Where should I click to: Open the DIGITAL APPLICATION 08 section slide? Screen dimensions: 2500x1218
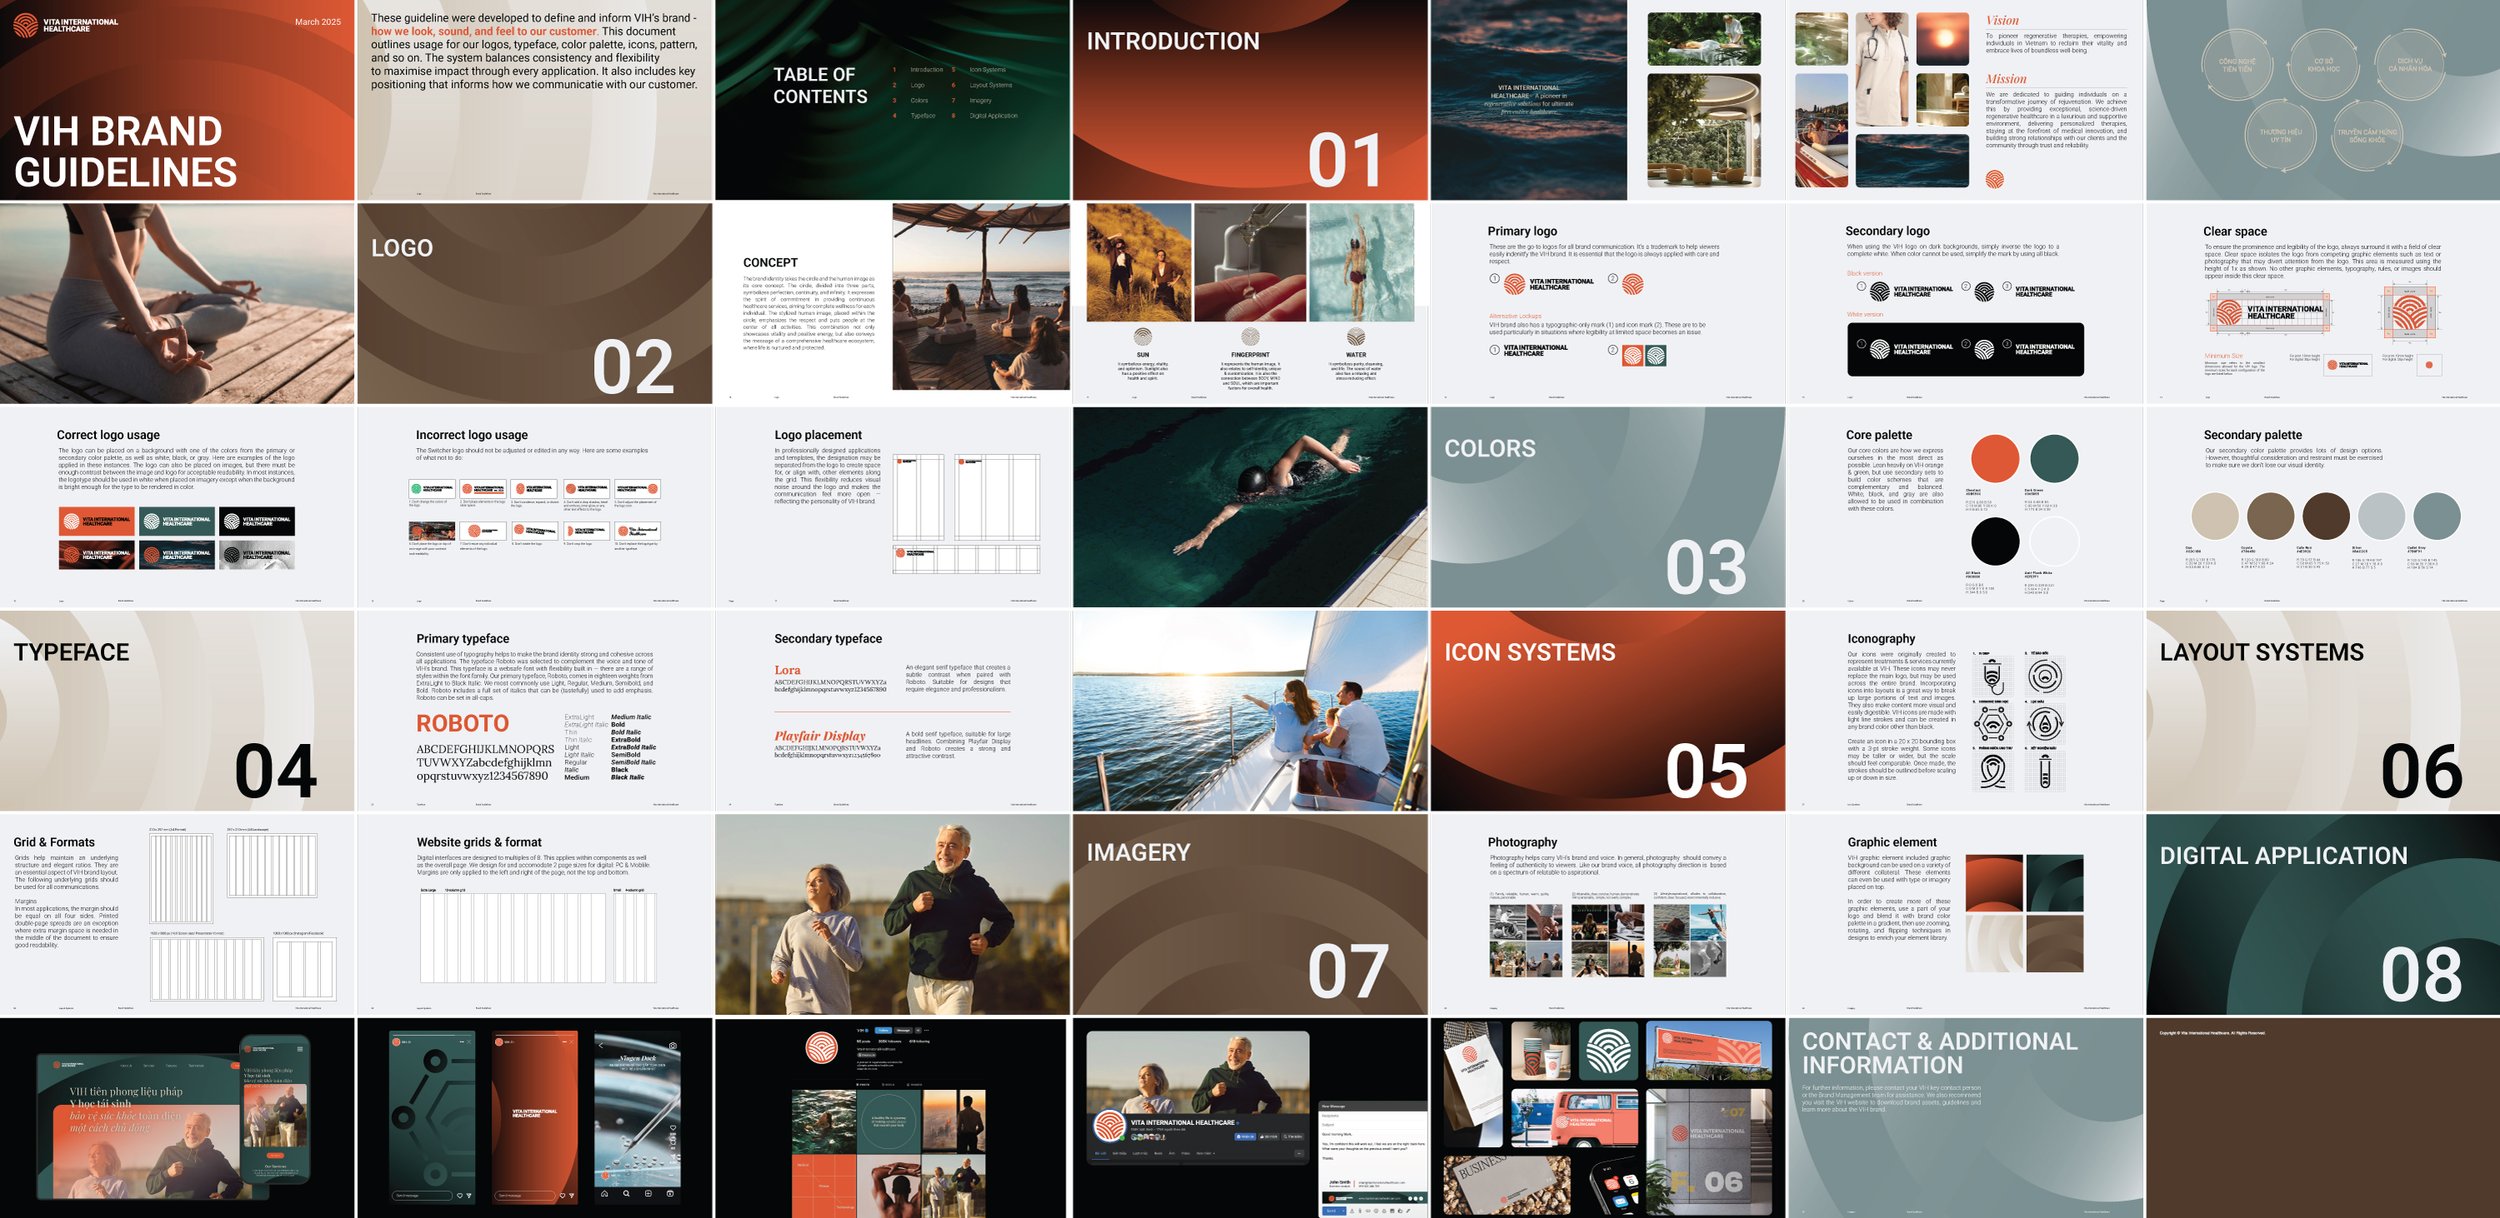click(x=2323, y=915)
